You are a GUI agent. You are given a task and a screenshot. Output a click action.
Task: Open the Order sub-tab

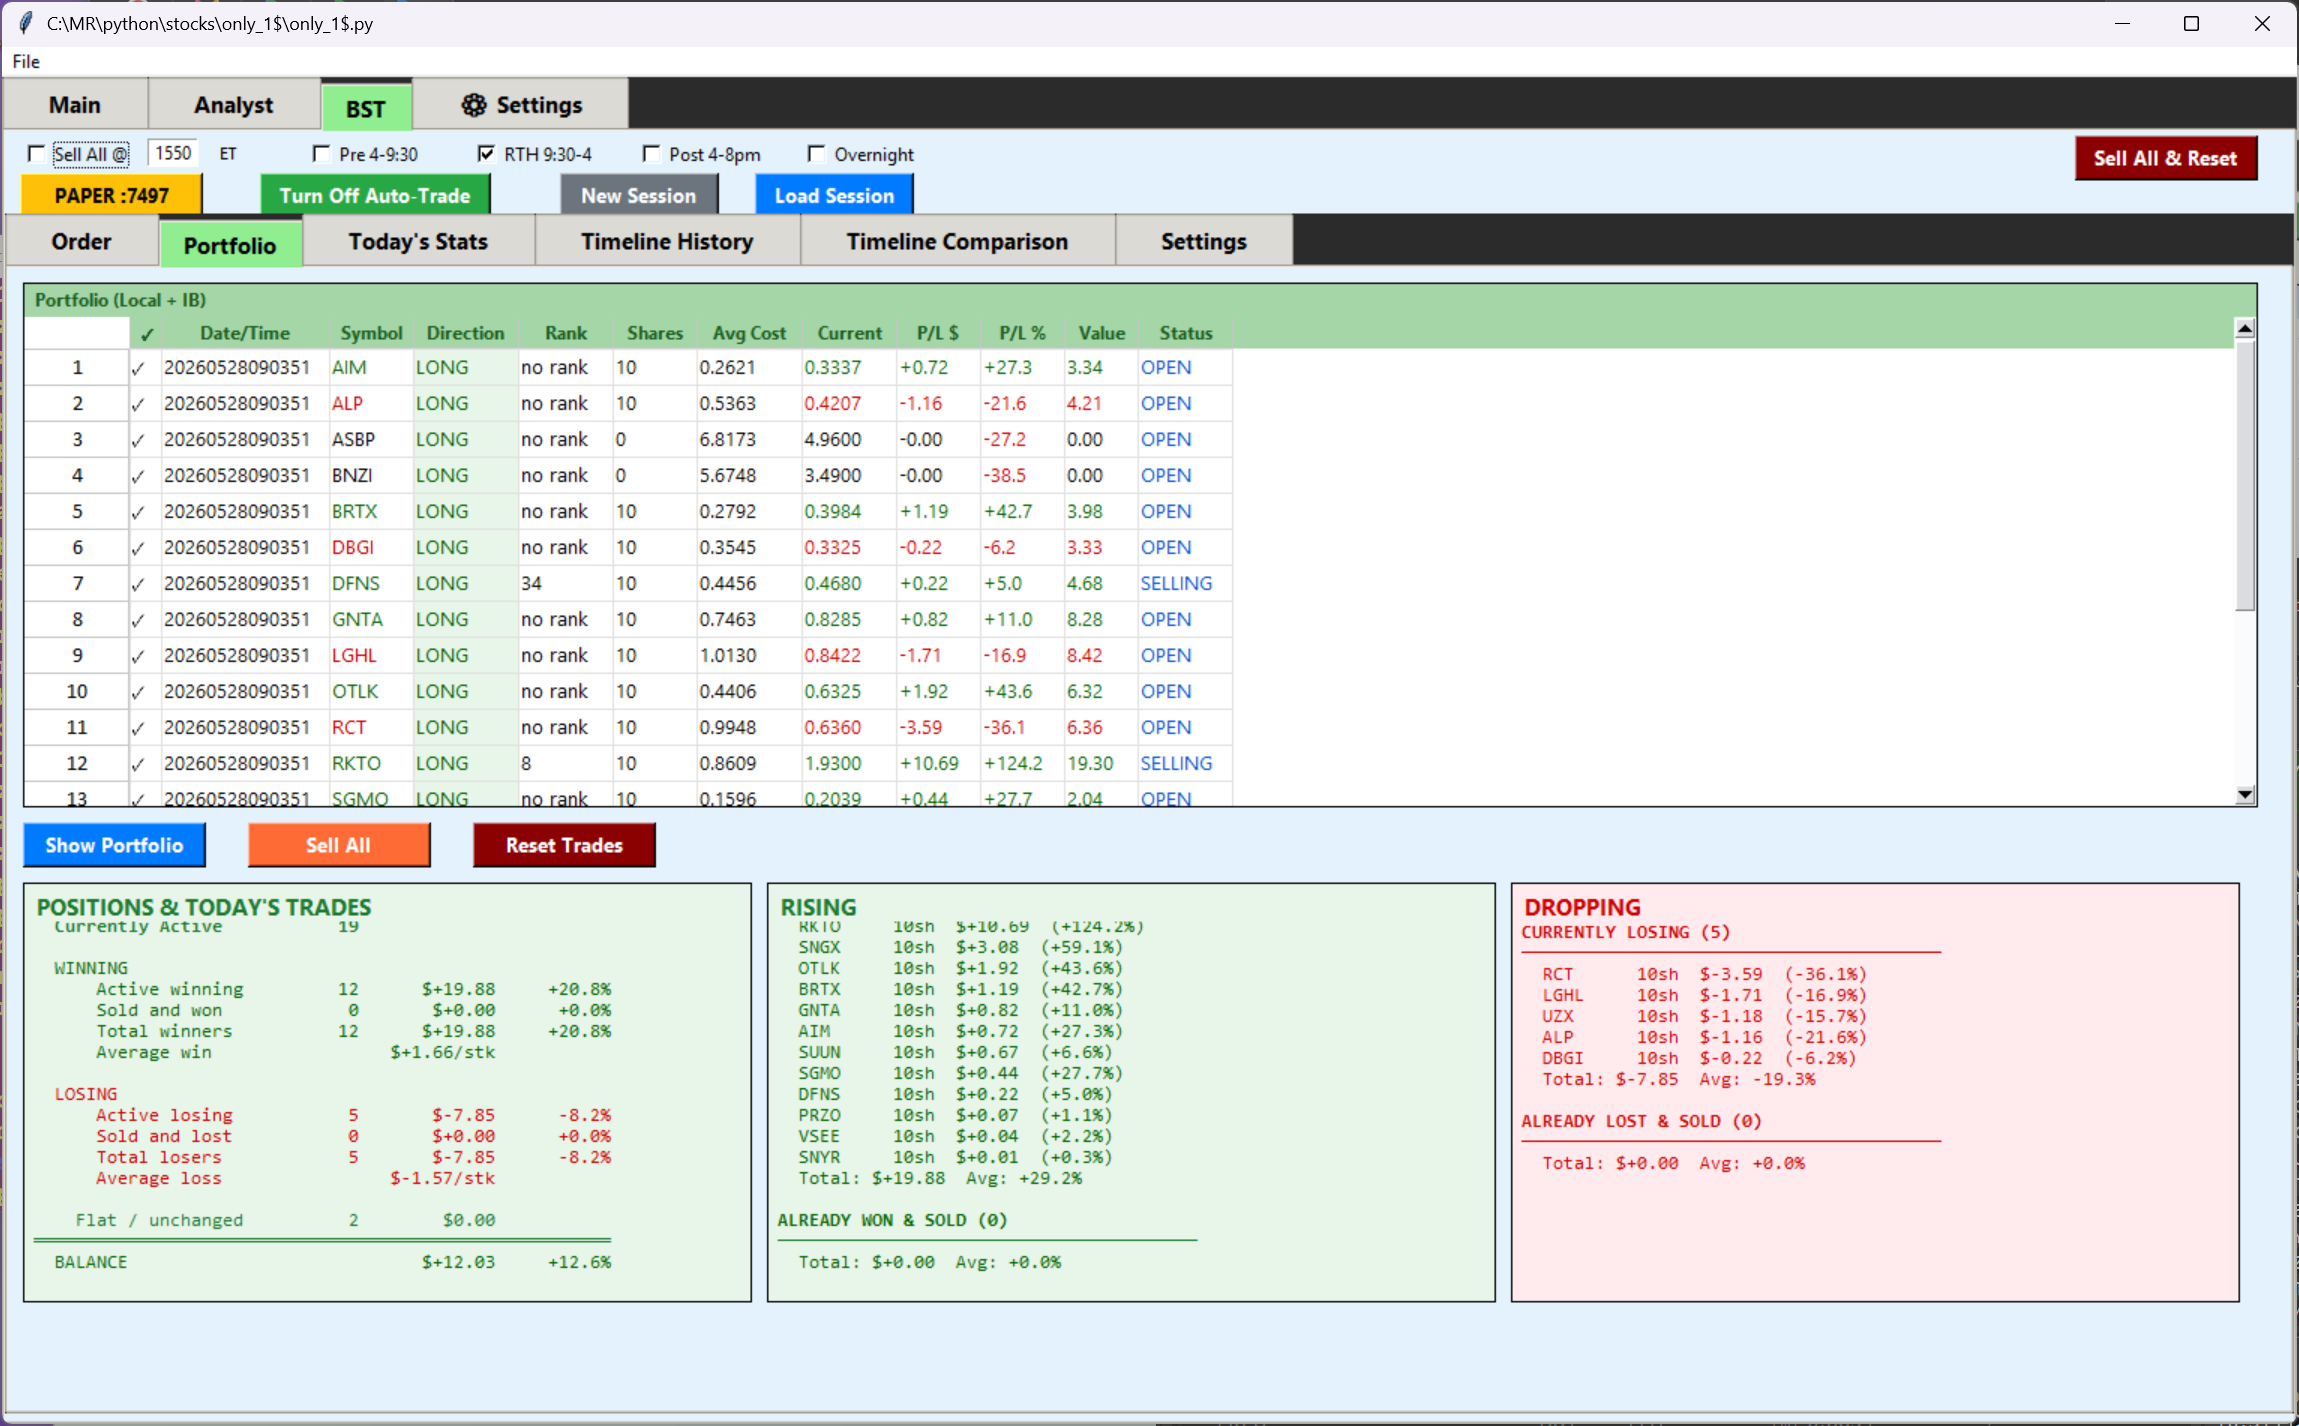82,242
